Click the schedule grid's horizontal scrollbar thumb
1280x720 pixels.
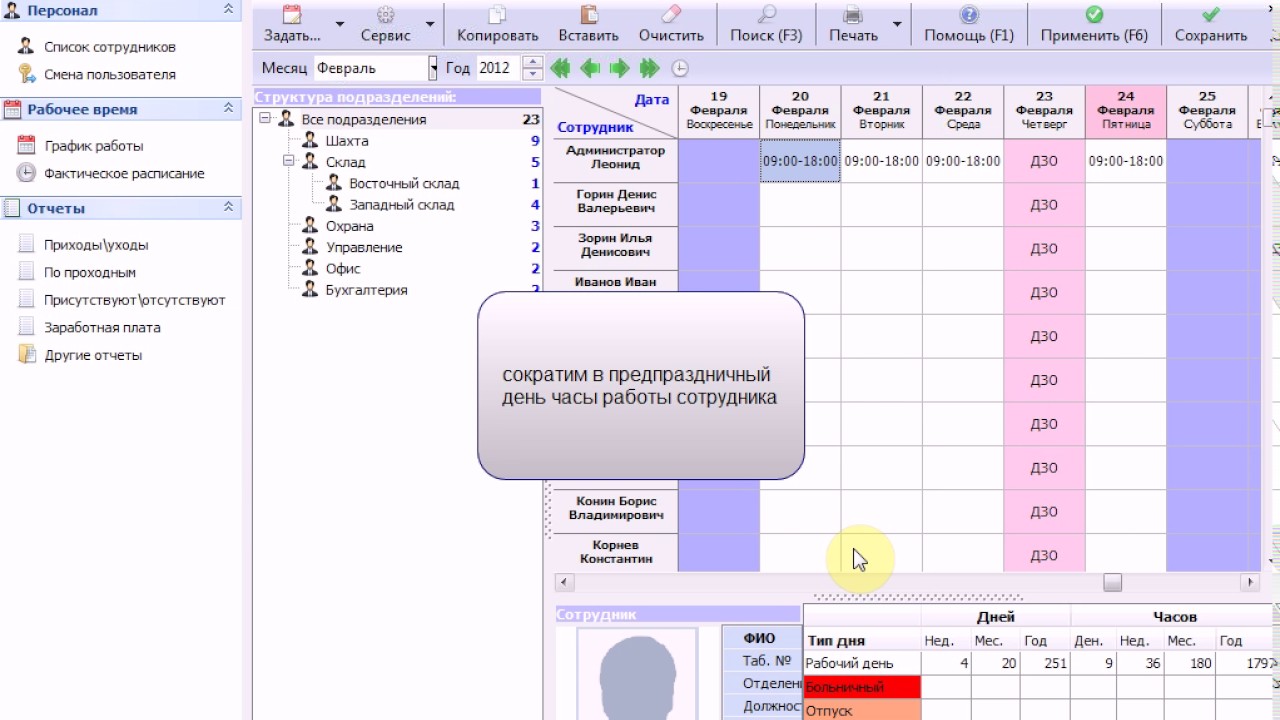pyautogui.click(x=1112, y=582)
